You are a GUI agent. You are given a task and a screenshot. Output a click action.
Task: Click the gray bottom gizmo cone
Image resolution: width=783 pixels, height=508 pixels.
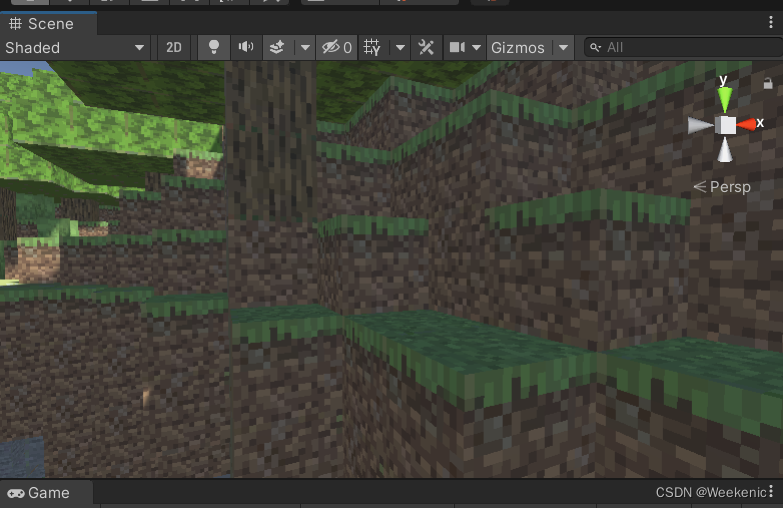click(725, 150)
